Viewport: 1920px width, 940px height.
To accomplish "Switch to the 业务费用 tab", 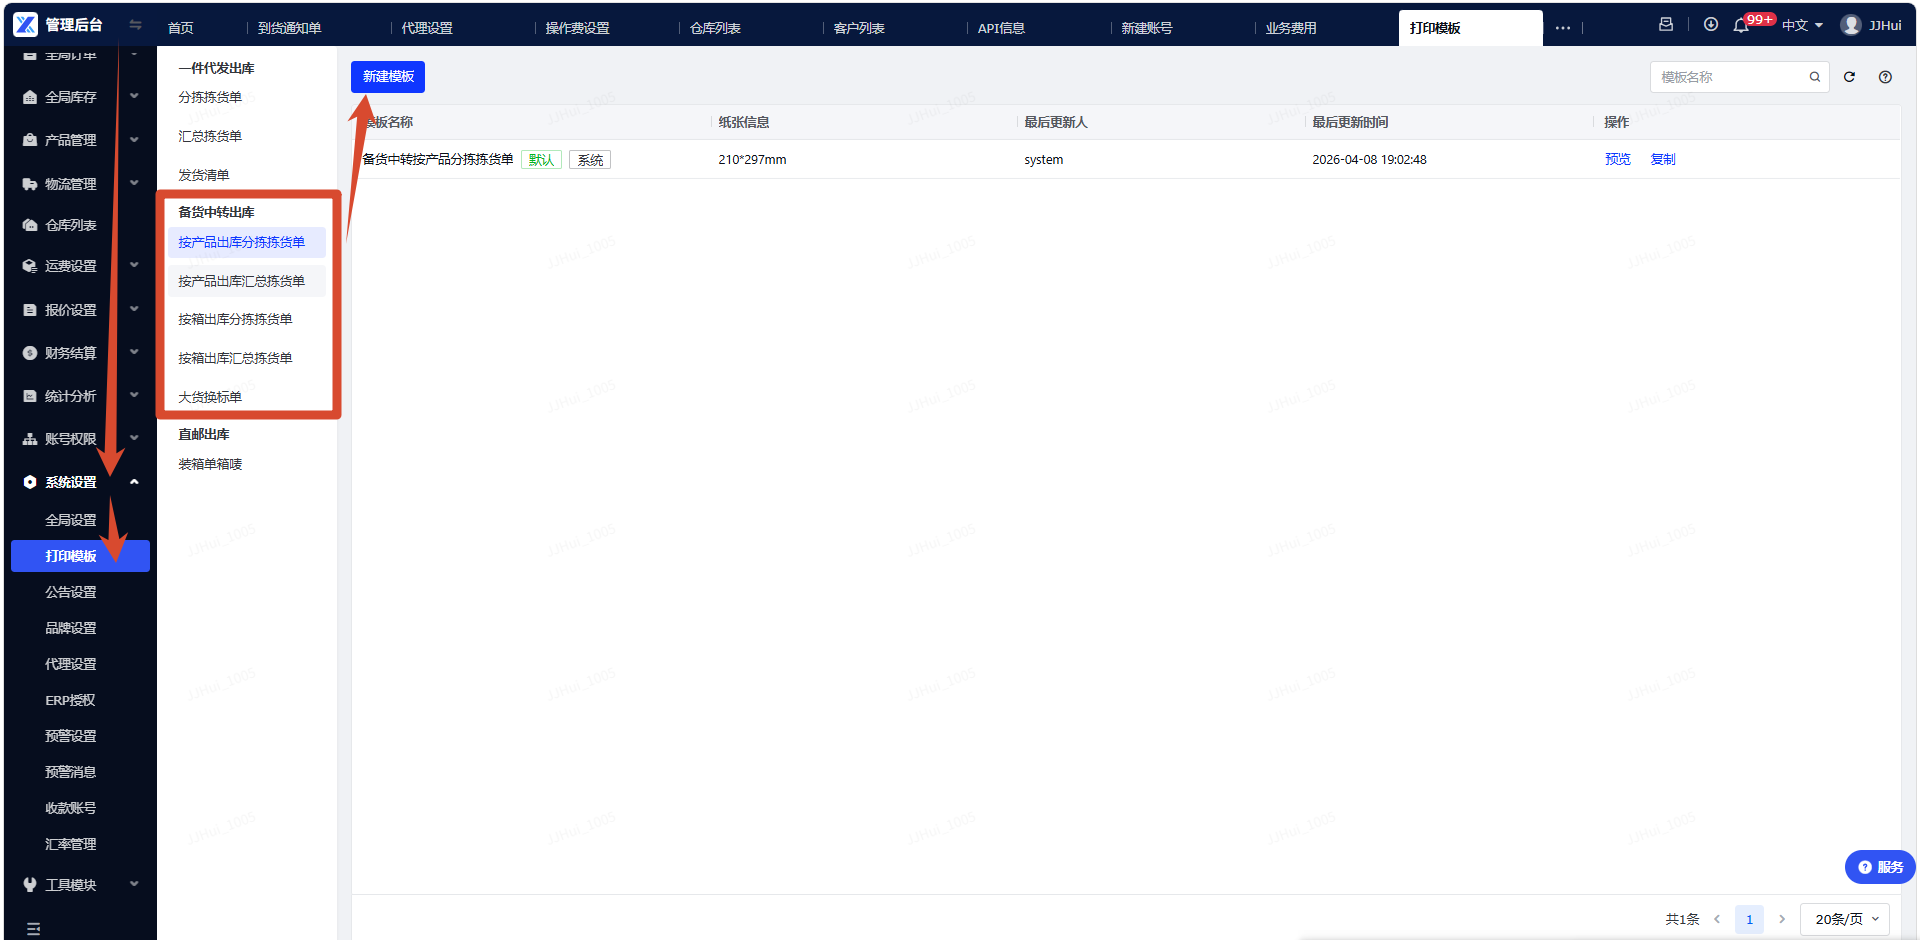I will (1291, 28).
